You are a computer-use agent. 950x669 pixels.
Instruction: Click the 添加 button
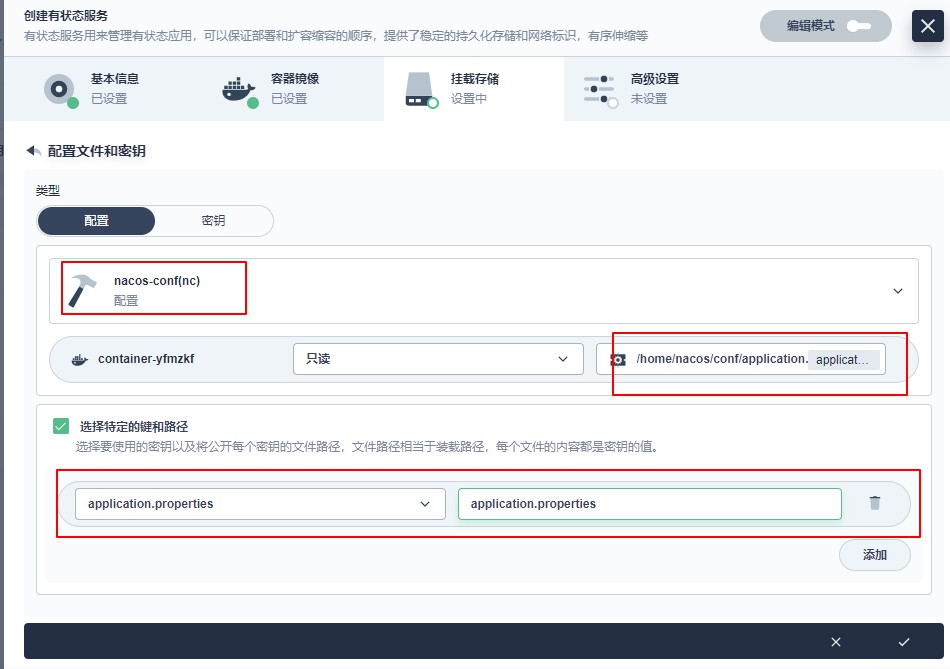pos(874,554)
